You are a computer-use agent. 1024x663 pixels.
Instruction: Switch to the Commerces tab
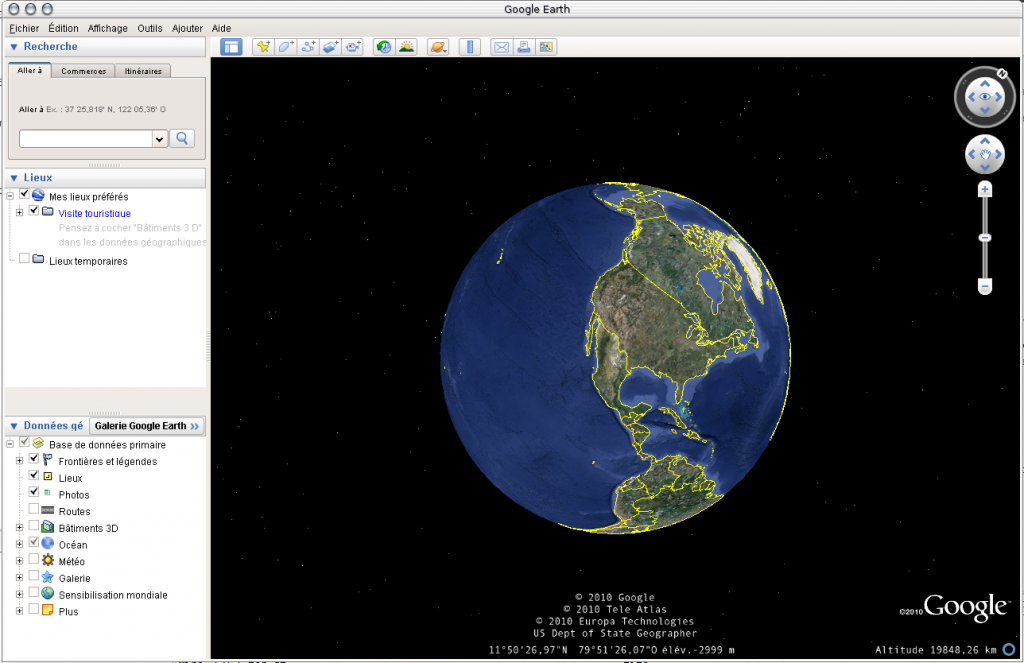(84, 71)
